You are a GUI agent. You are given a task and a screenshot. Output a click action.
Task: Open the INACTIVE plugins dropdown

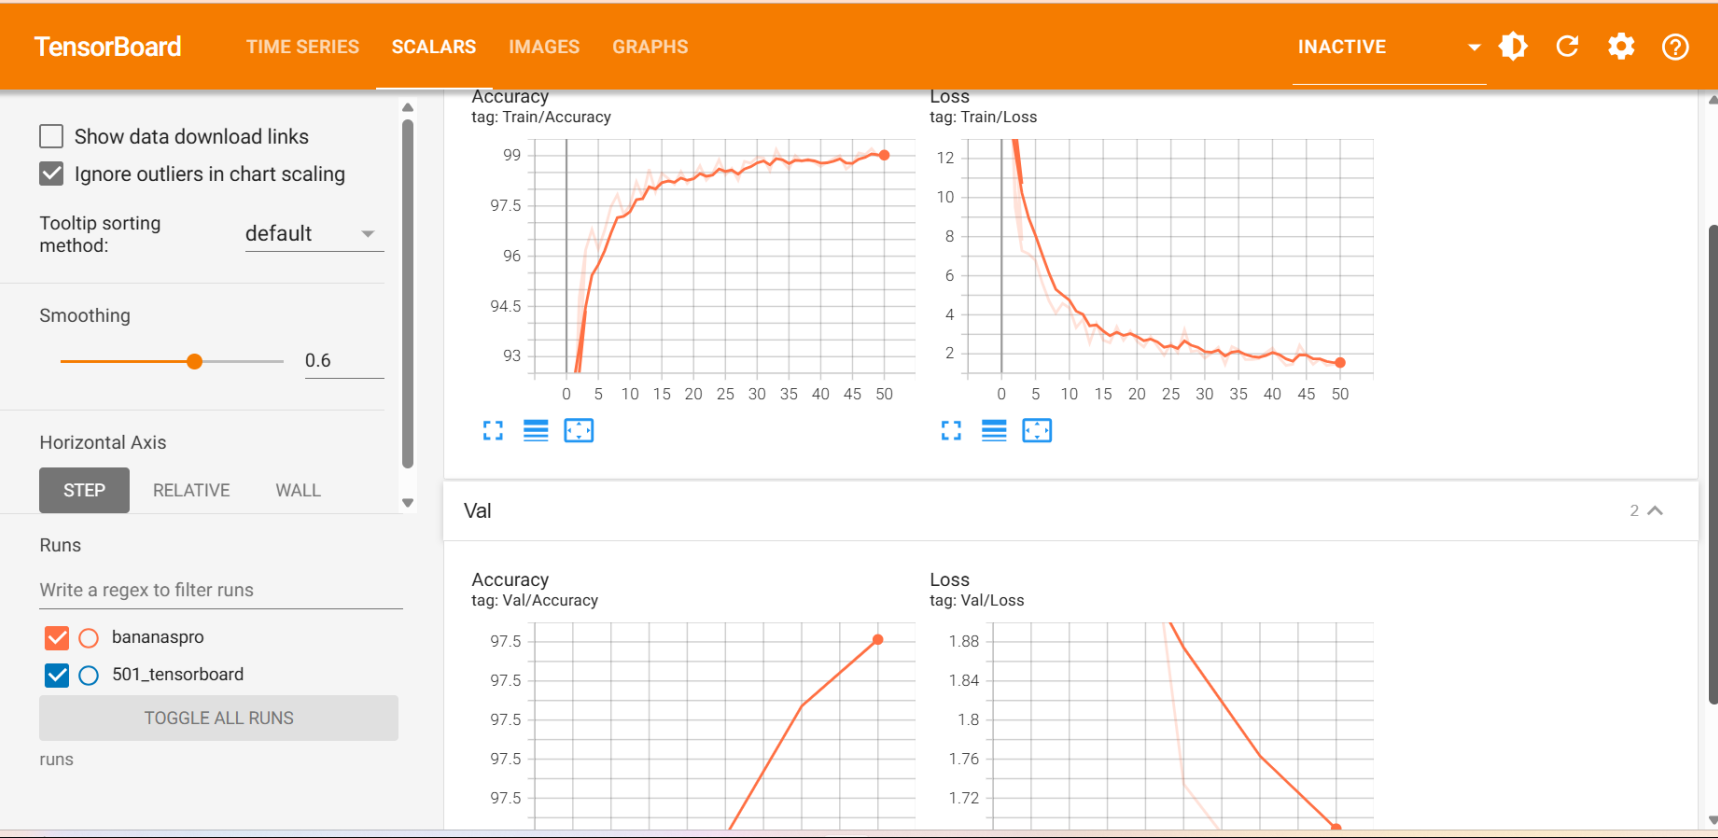pos(1389,47)
